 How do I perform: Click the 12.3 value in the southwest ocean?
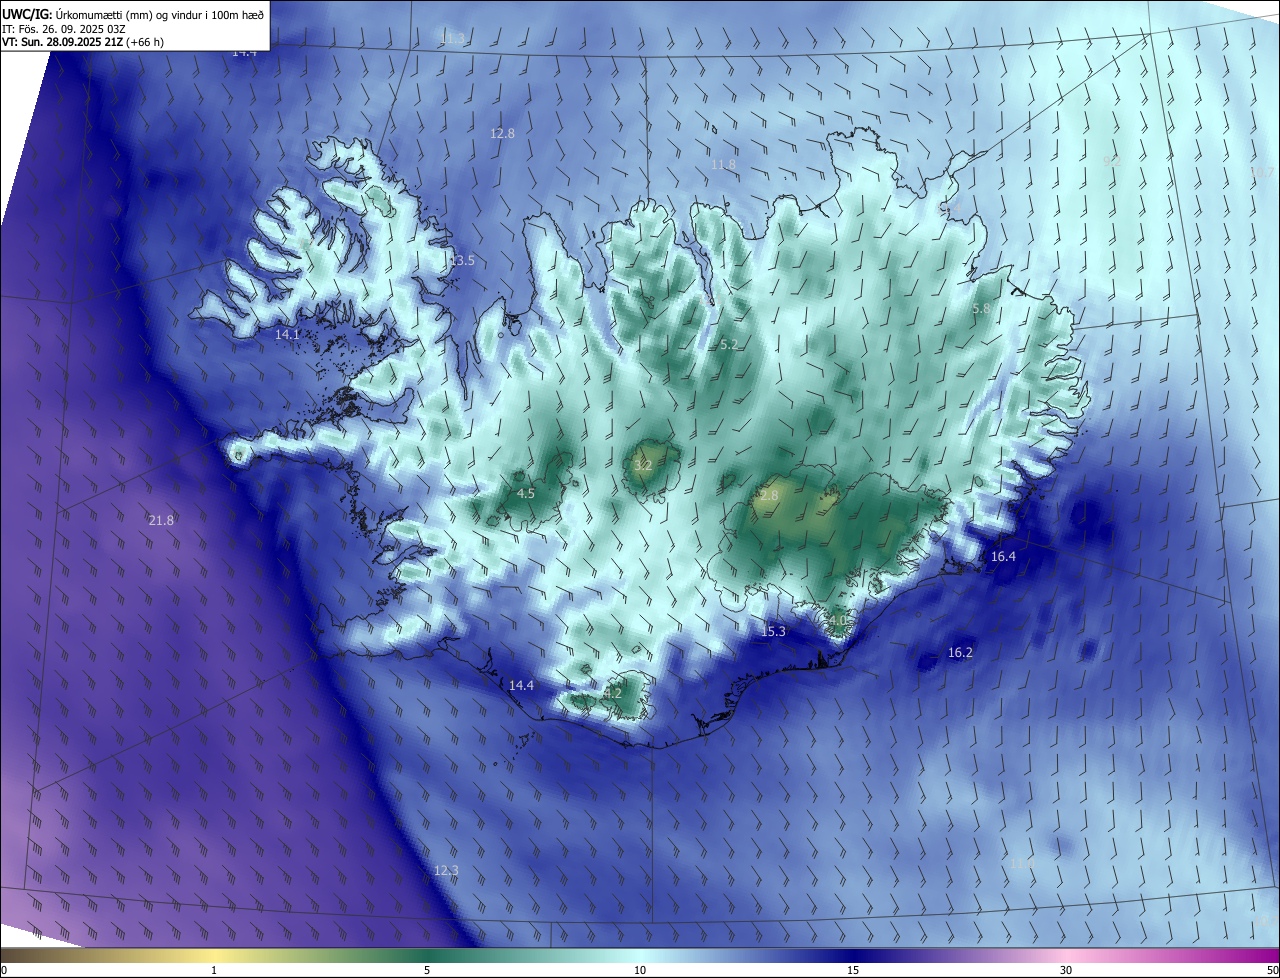coord(446,870)
